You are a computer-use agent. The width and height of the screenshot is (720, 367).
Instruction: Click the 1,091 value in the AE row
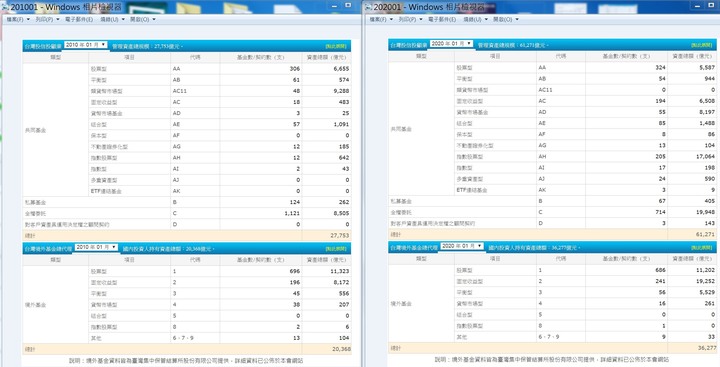tap(341, 124)
